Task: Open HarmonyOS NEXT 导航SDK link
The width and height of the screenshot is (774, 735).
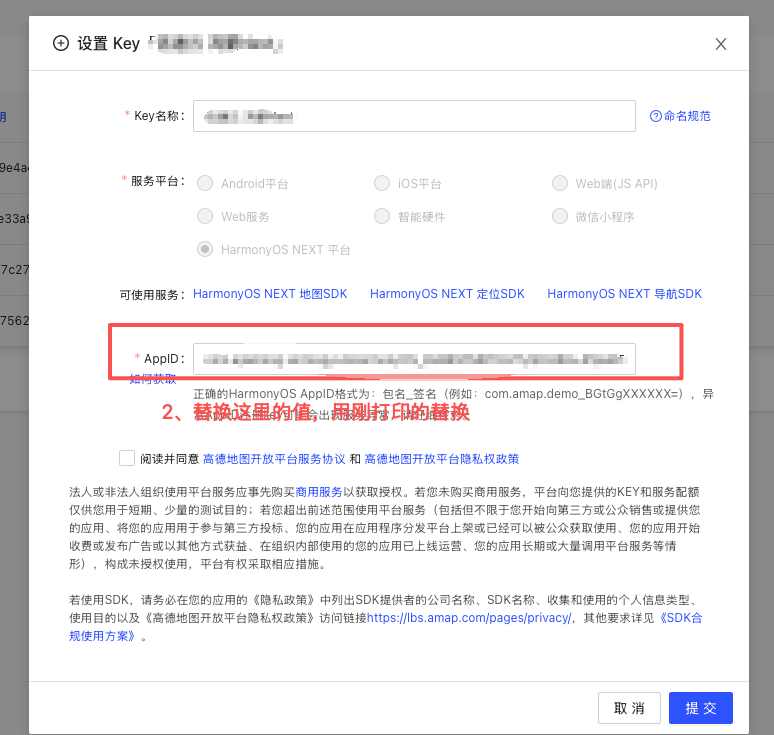Action: [624, 294]
